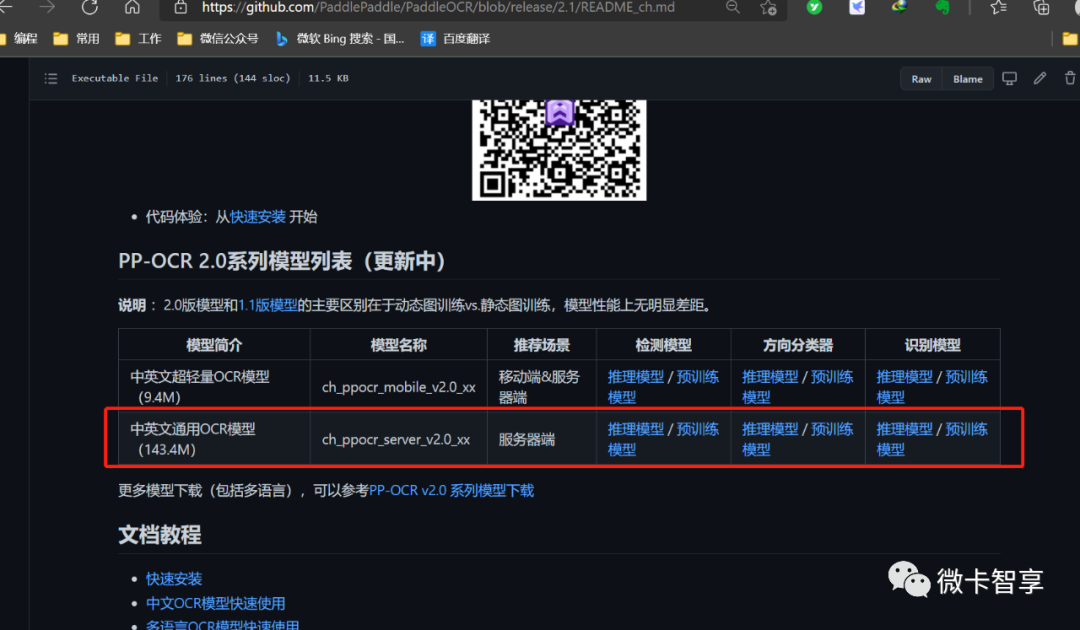Click the GitHub URL address bar

[x=438, y=8]
